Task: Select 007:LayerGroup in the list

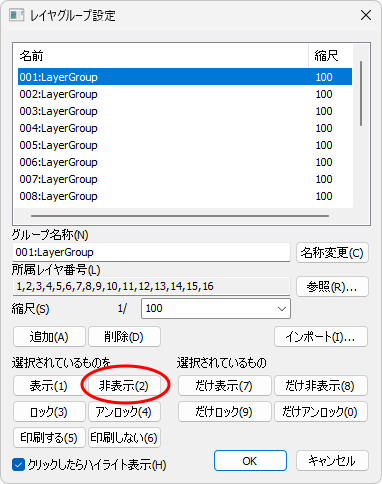Action: tap(185, 179)
